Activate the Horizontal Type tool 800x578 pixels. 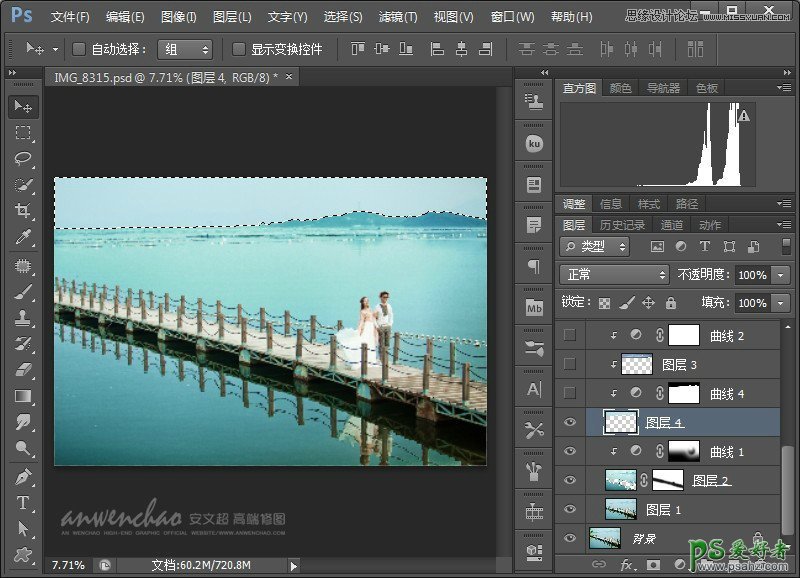23,502
